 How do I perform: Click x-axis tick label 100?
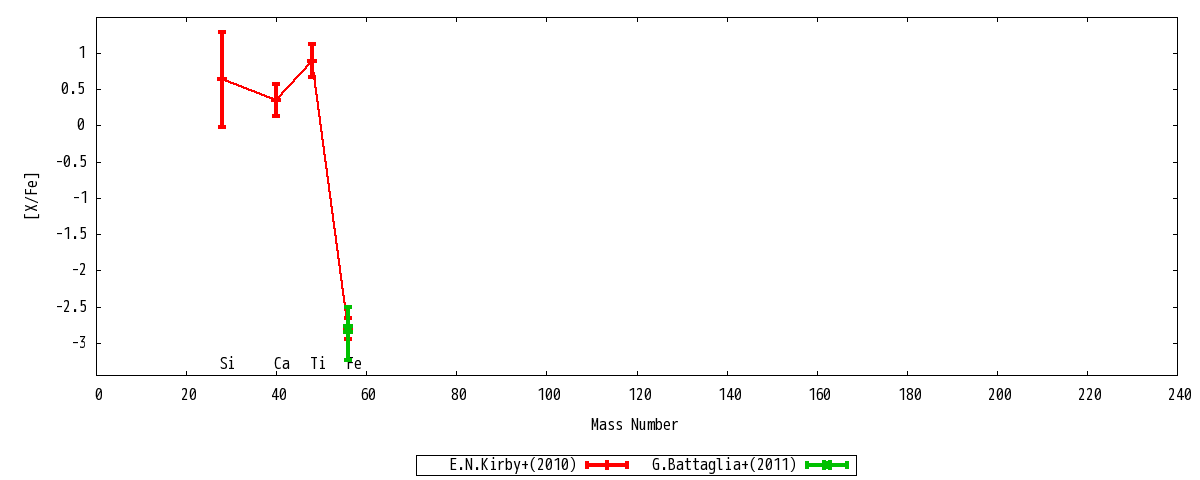tap(548, 395)
